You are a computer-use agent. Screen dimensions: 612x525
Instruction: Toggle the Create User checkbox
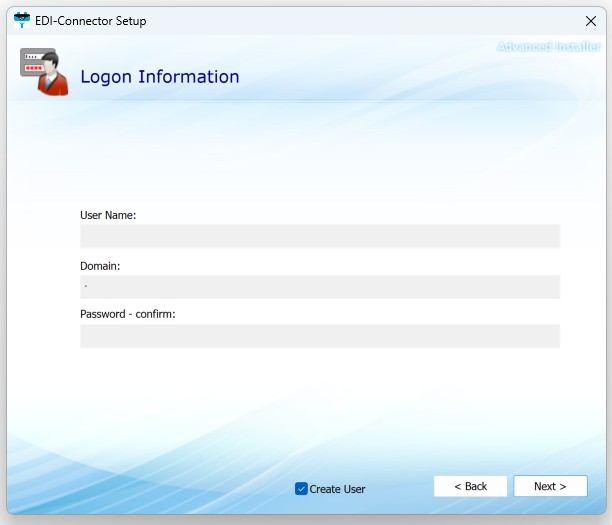[x=301, y=489]
